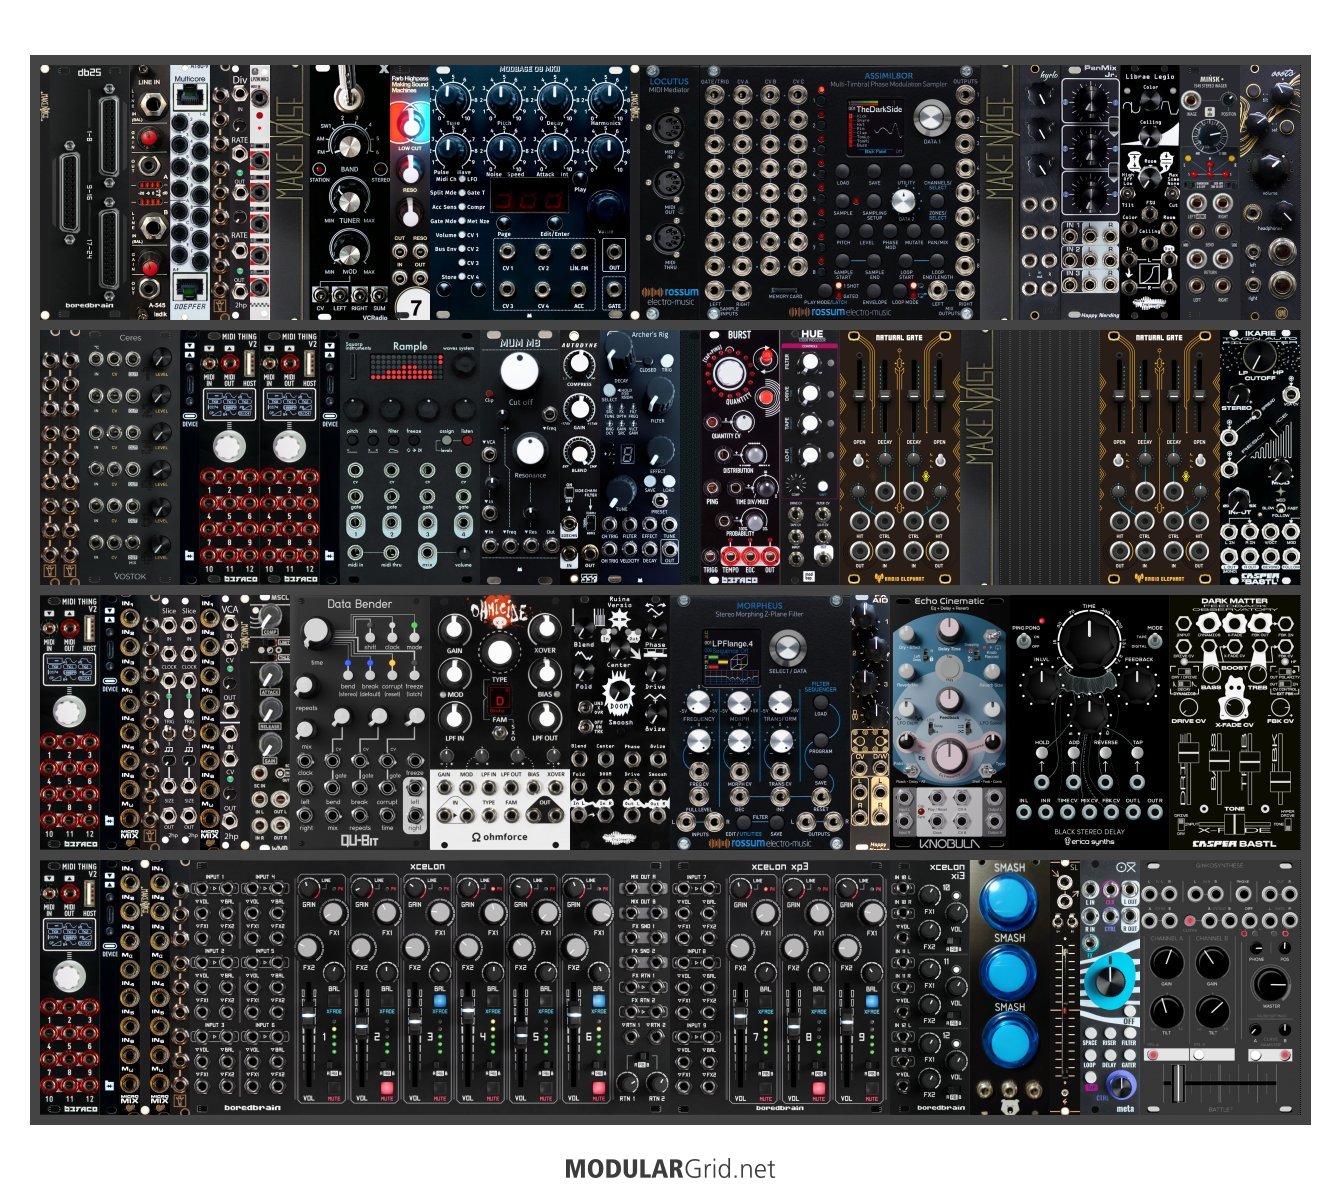Click the Assimil8or PAN/MIX button
The width and height of the screenshot is (1341, 1190).
[938, 229]
